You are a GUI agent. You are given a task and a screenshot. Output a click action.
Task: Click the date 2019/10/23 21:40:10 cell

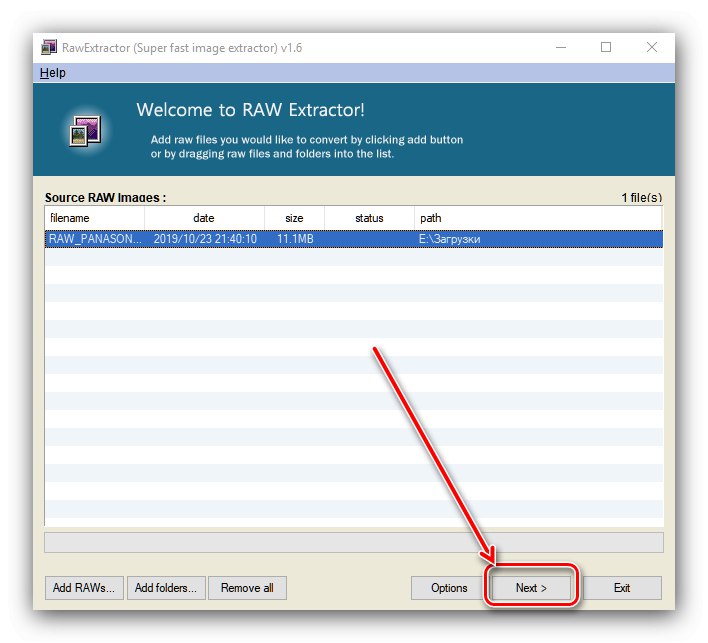click(x=205, y=239)
